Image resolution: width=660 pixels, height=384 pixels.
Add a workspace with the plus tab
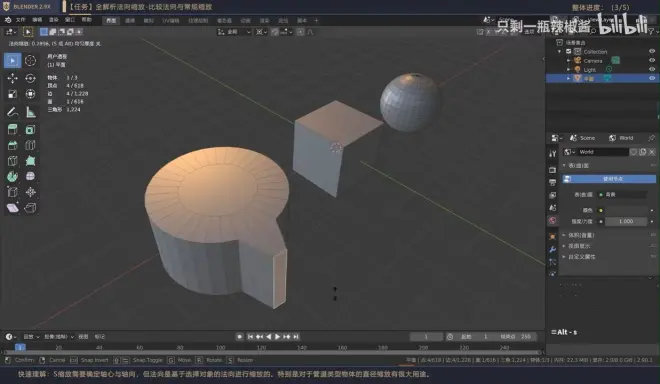tap(317, 20)
